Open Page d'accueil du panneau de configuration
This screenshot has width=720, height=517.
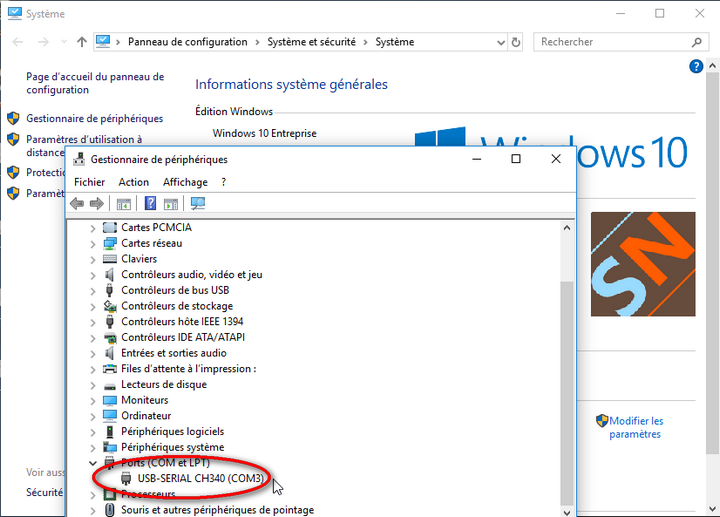95,83
